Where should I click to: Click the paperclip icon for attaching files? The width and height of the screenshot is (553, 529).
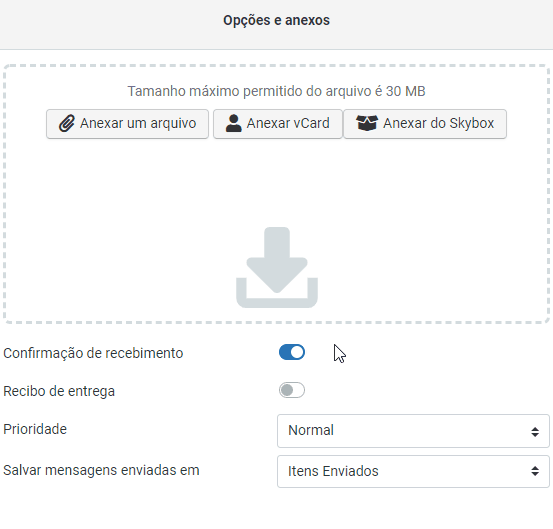(67, 123)
